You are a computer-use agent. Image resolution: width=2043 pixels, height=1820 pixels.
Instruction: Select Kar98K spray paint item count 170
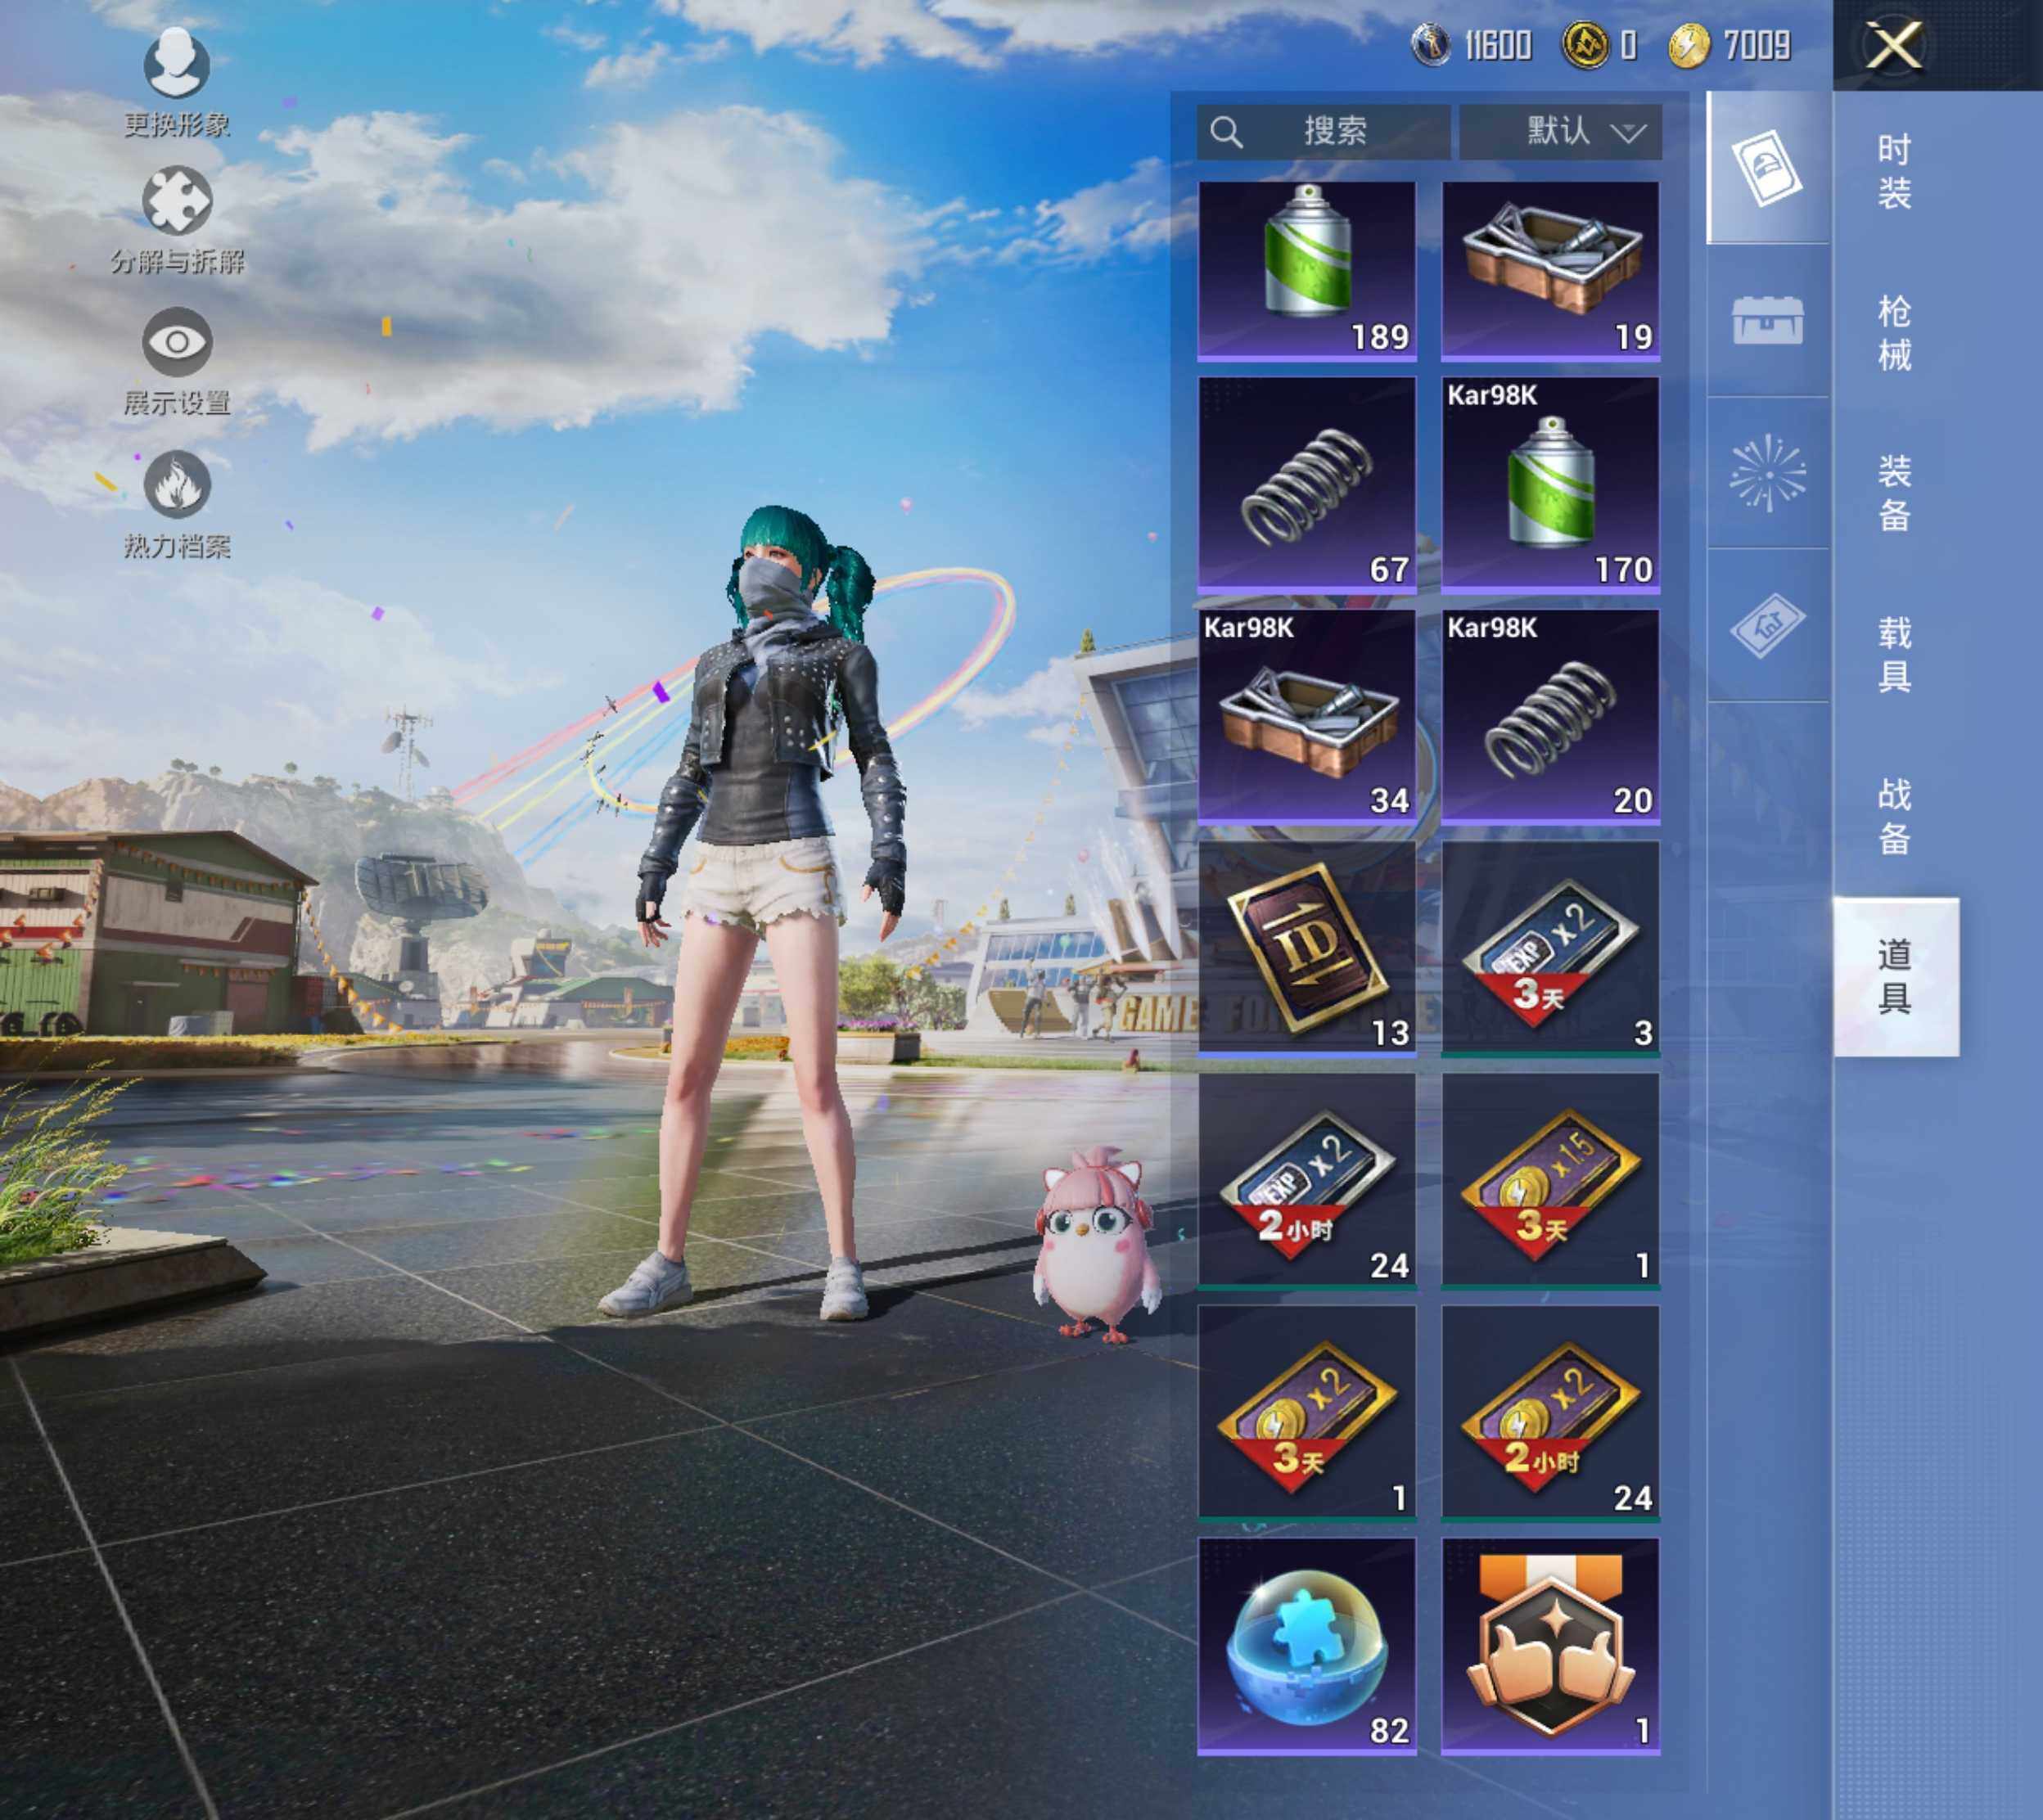pos(1550,485)
